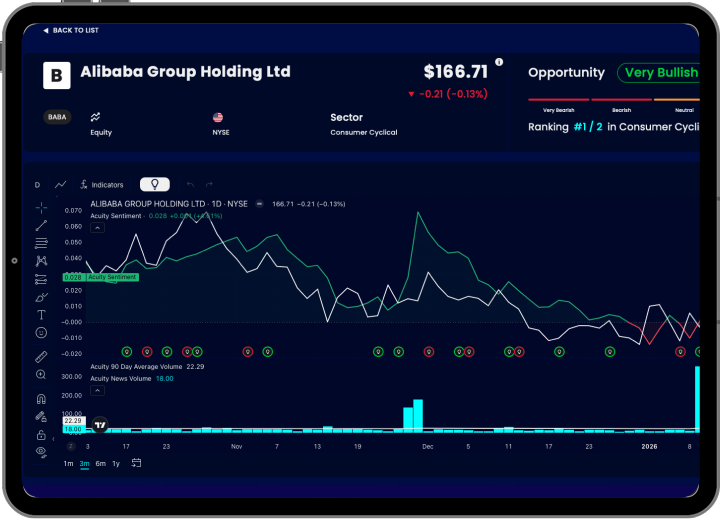Toggle the lightbulb ideas button
The height and width of the screenshot is (519, 720).
point(155,184)
